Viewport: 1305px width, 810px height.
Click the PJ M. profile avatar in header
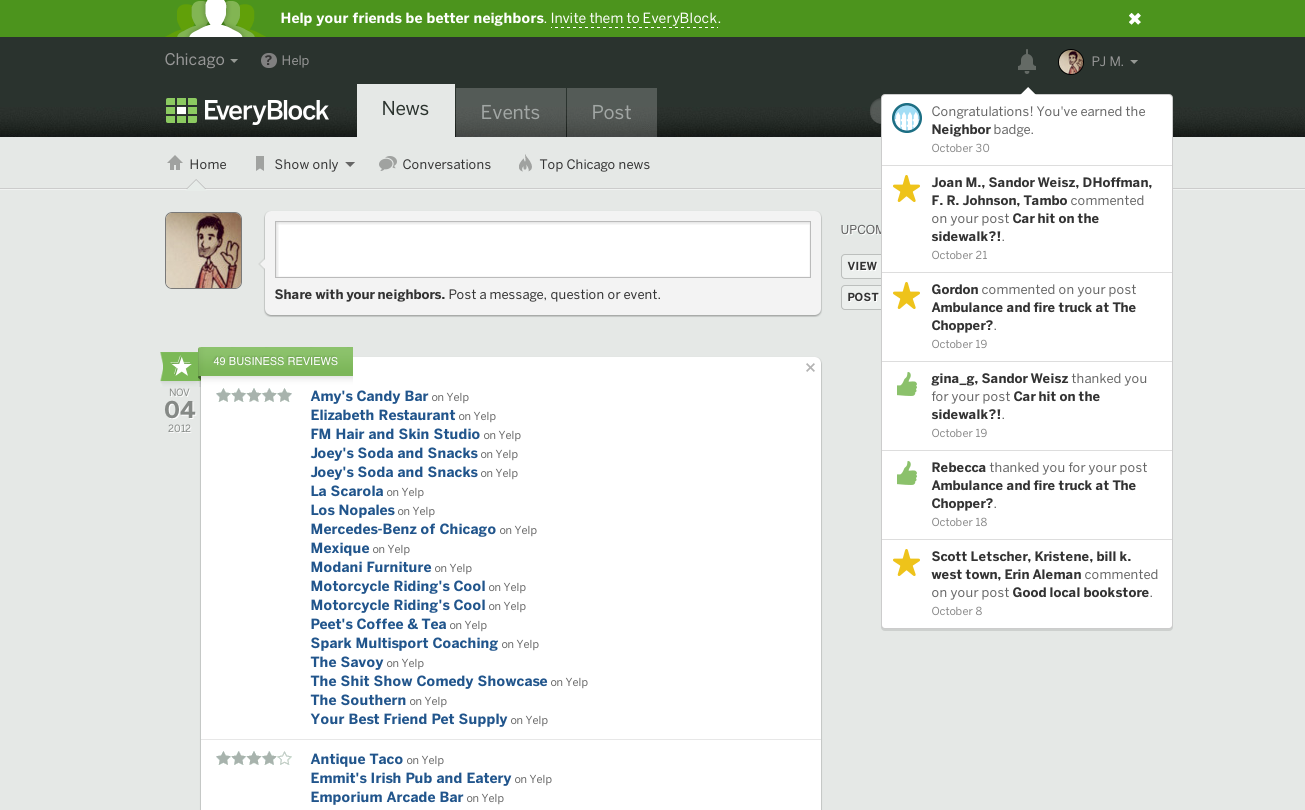pyautogui.click(x=1071, y=62)
